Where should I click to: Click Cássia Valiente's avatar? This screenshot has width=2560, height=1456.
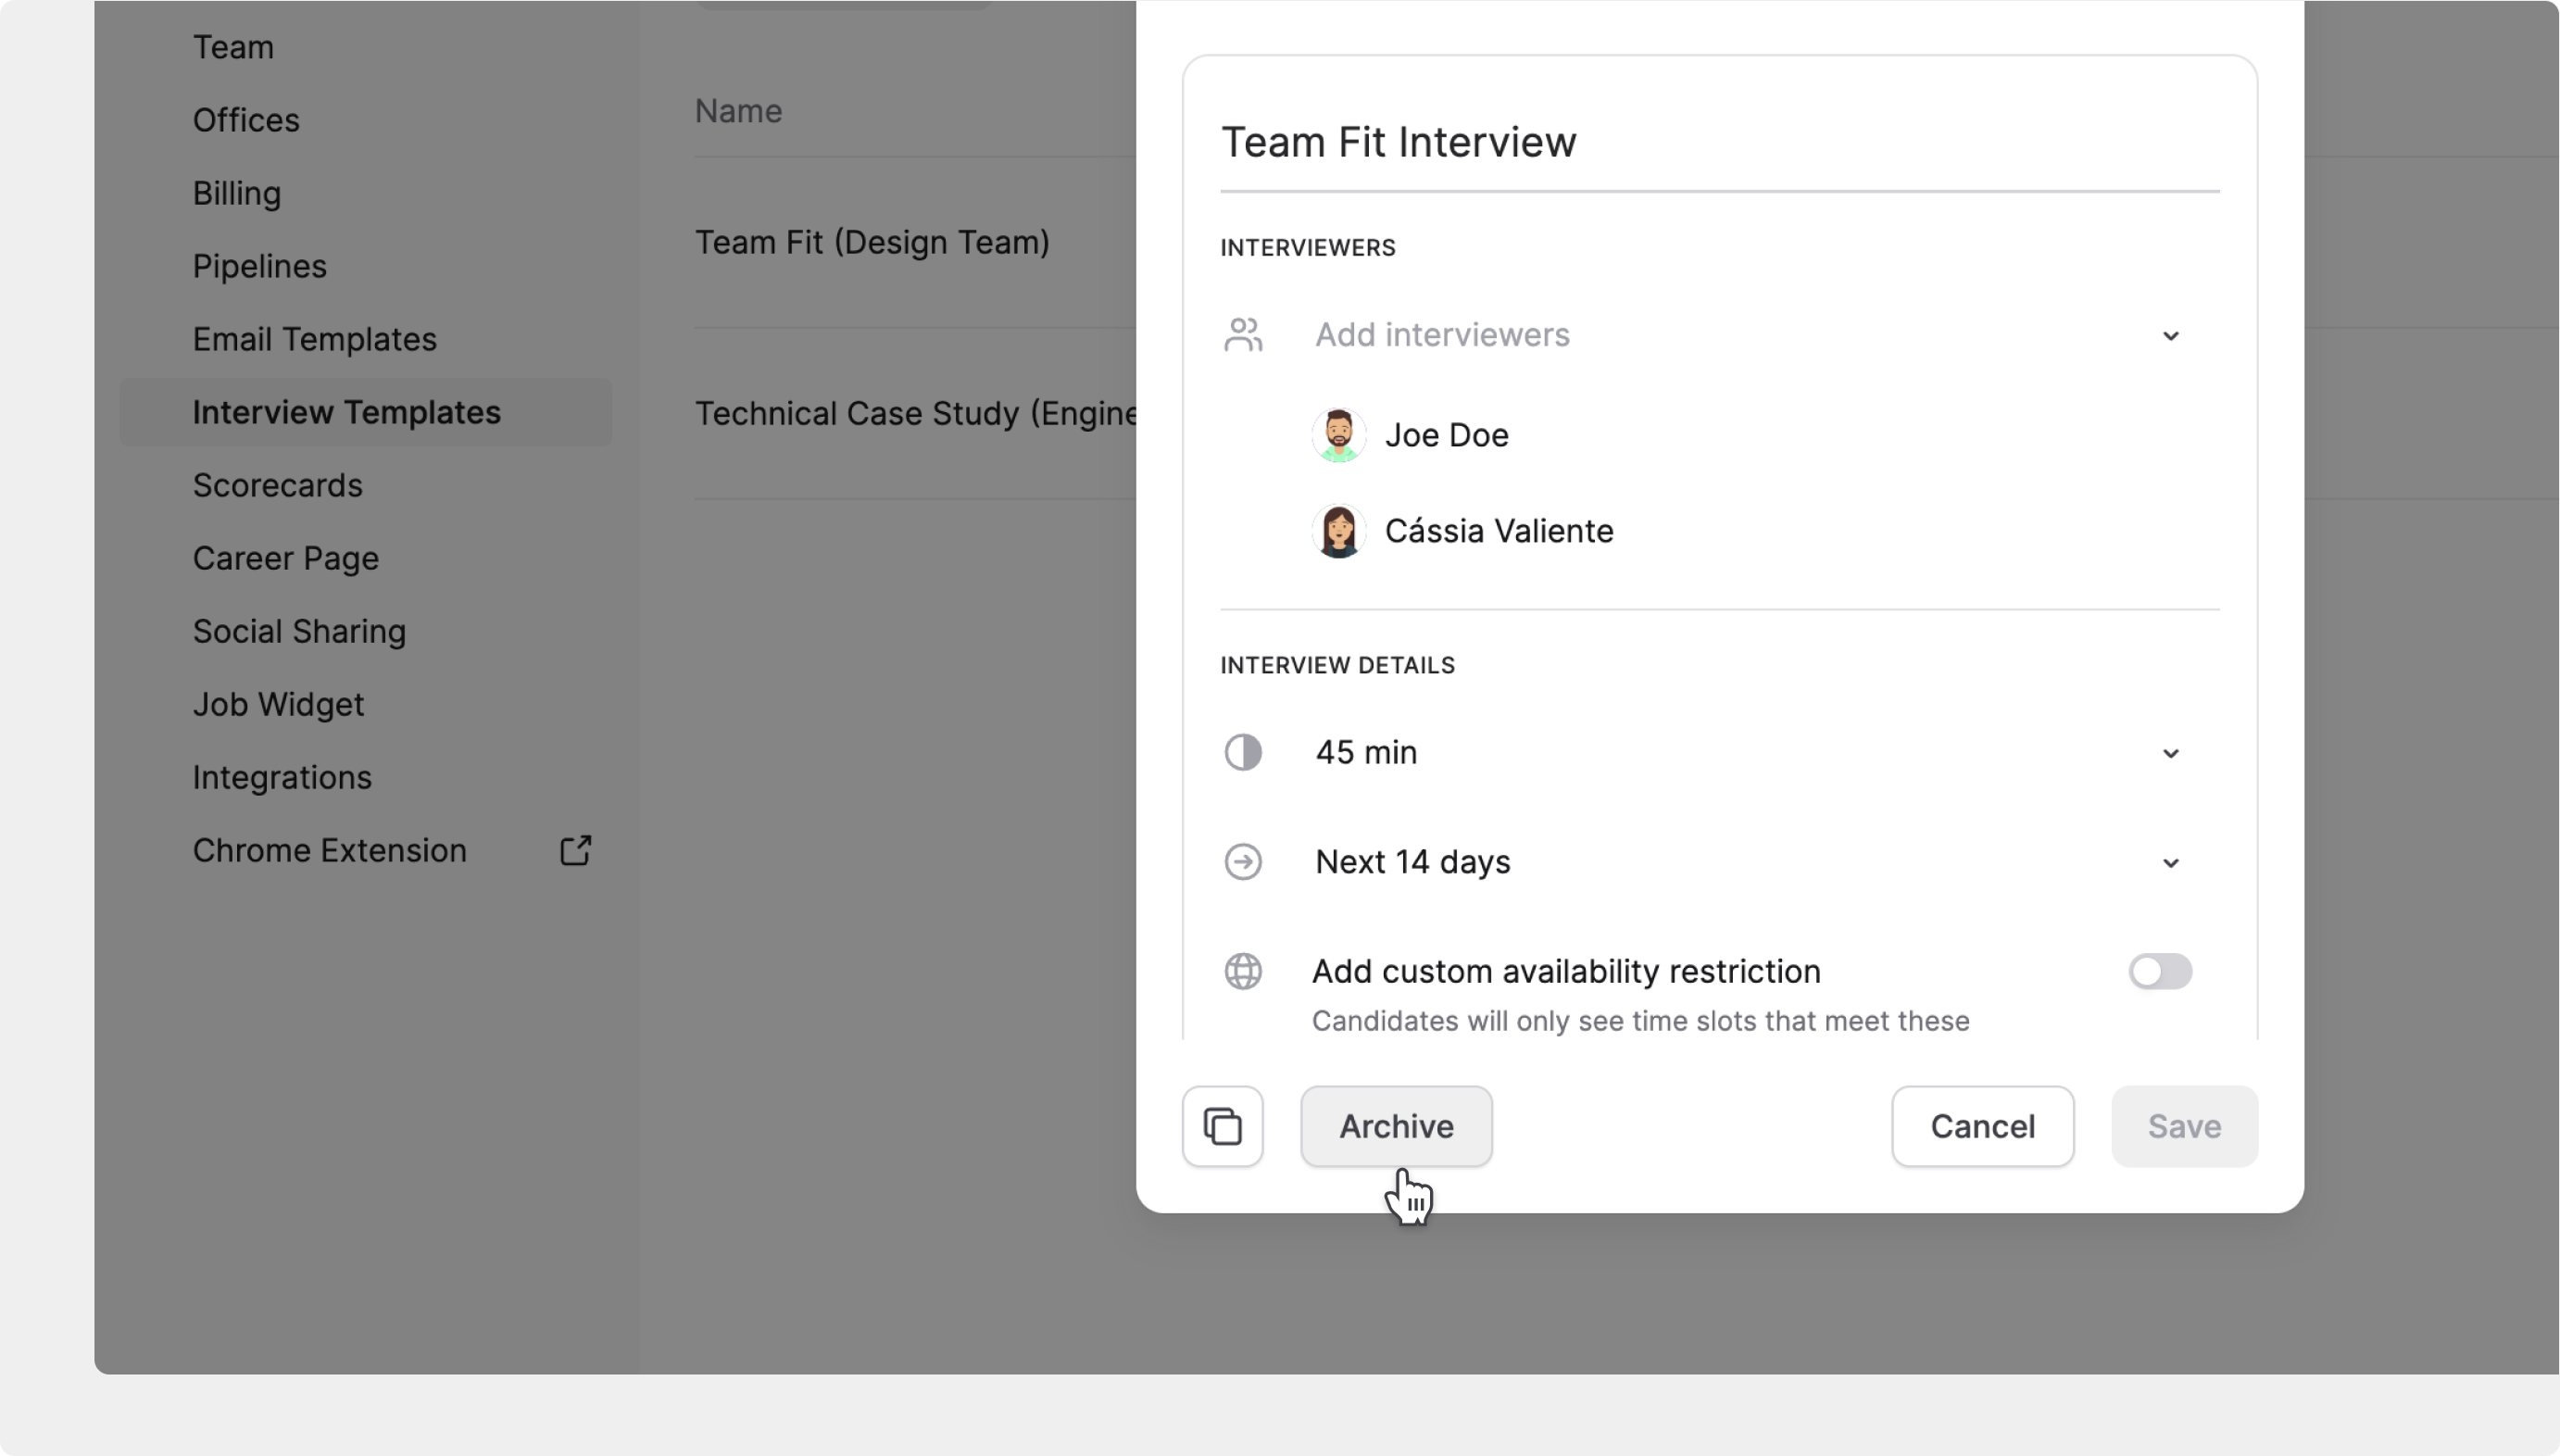(1338, 531)
